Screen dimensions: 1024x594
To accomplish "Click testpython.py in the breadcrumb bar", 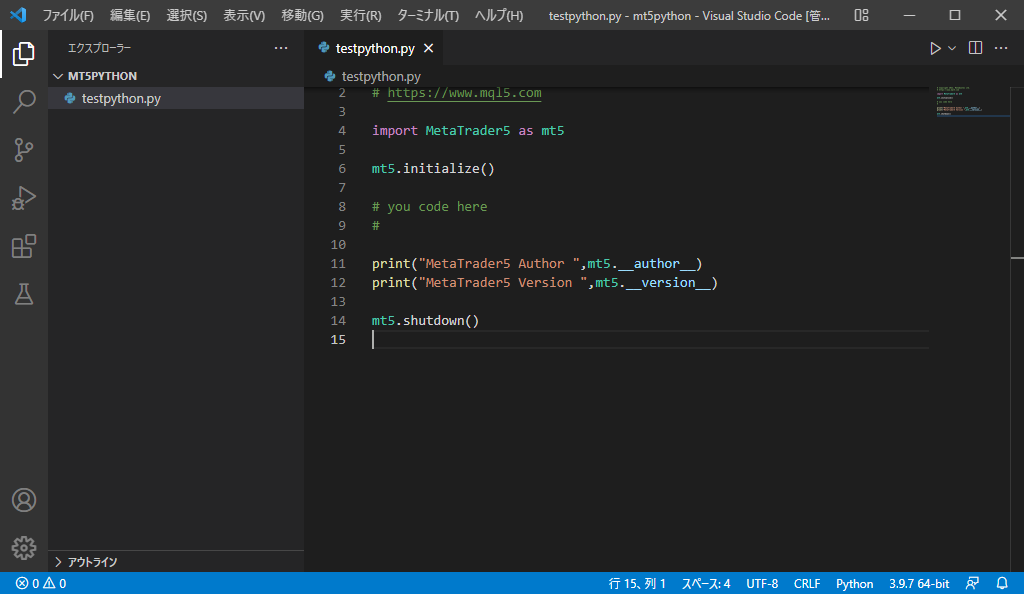I will tap(381, 76).
